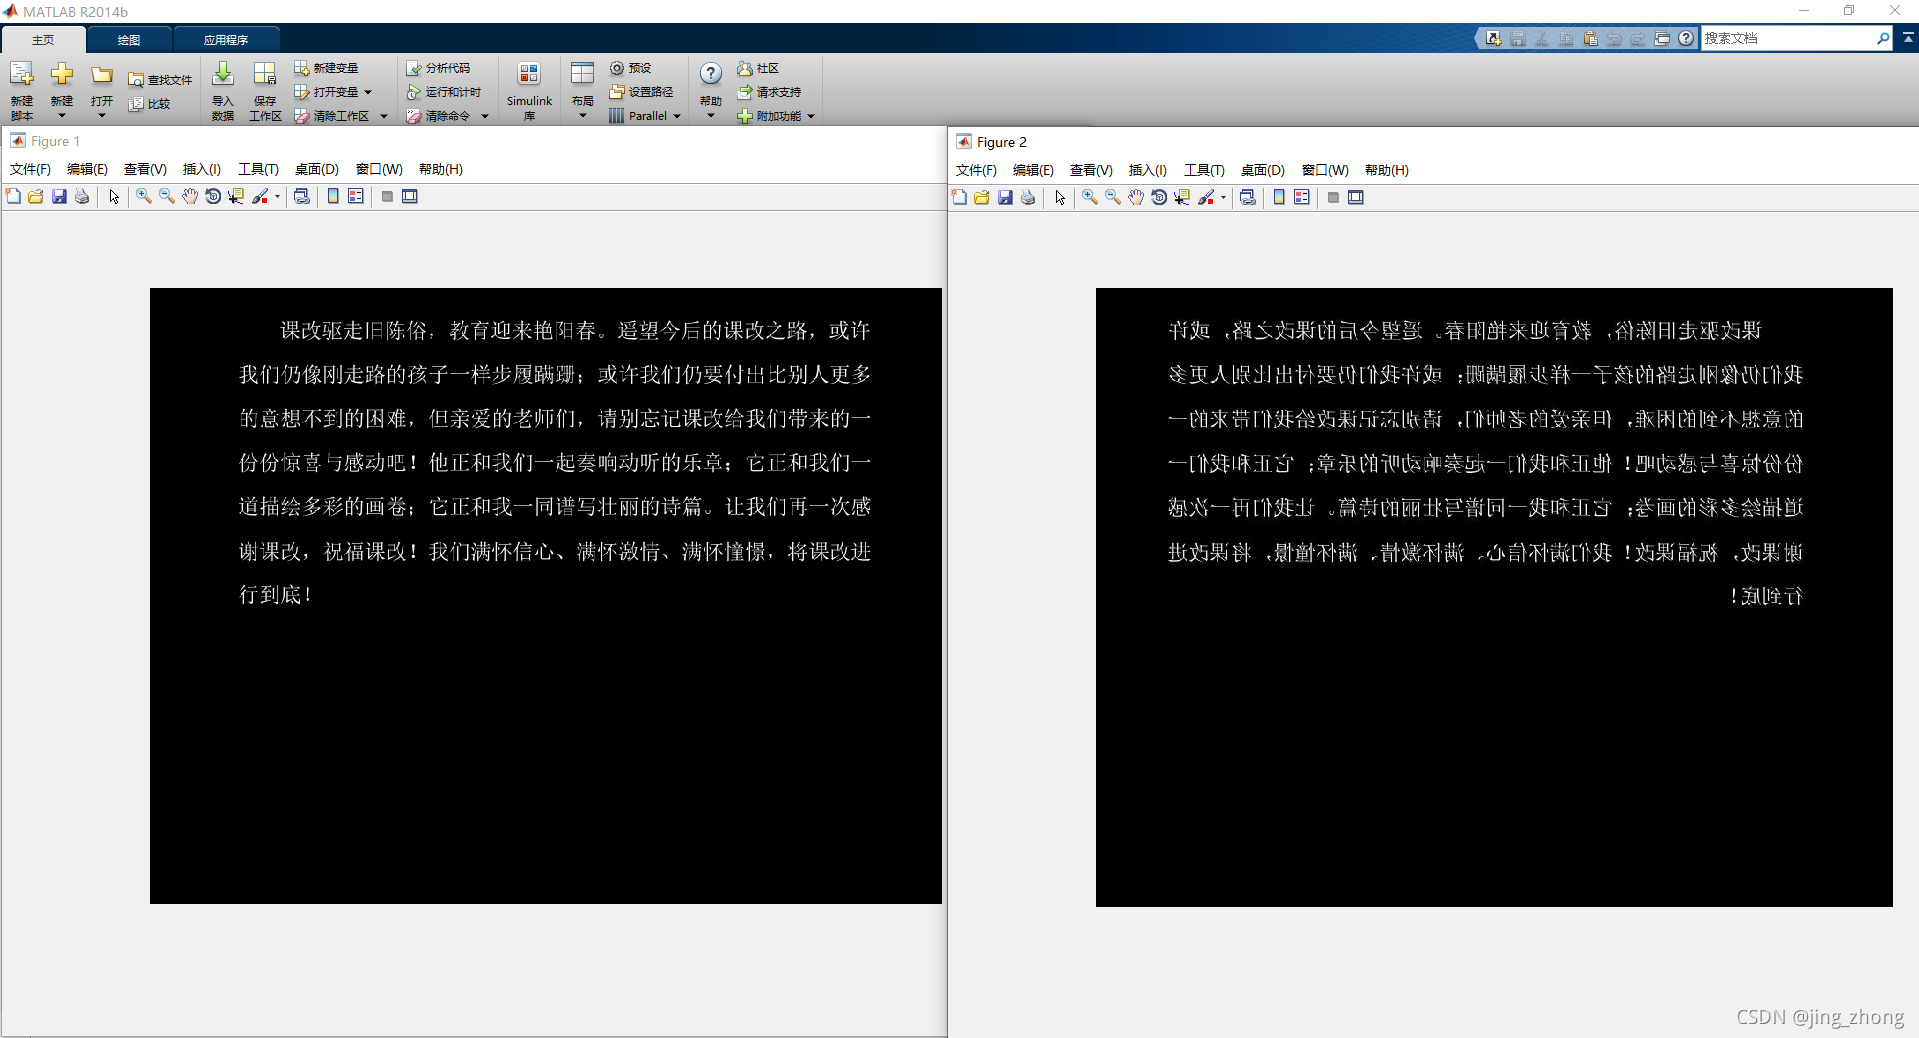Toggle Zoom In tool in Figure 1 toolbar
This screenshot has width=1919, height=1038.
(x=144, y=197)
